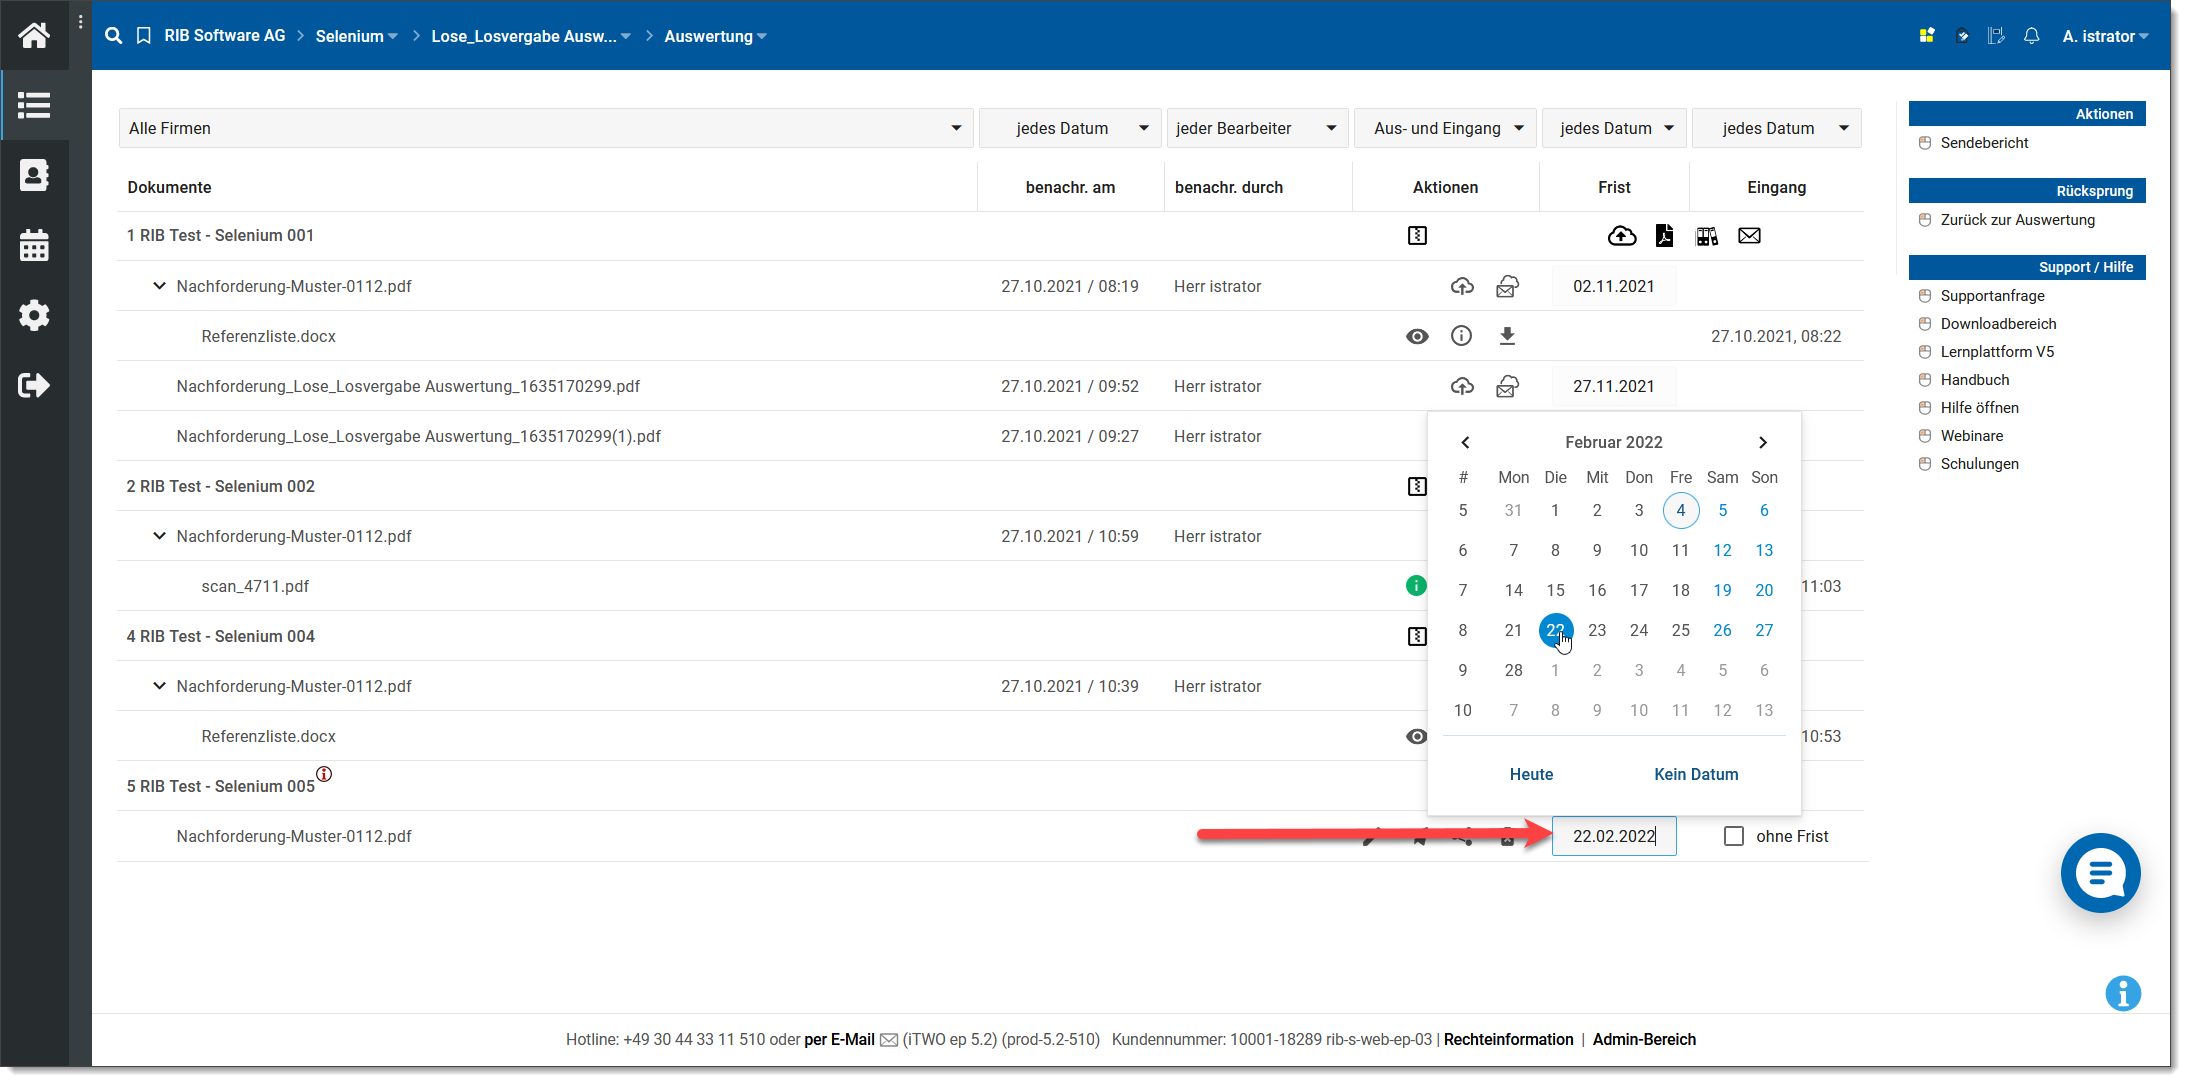Screen dimensions: 2186x1082
Task: Click info icon in first Referenzliste.docx row
Action: [1461, 336]
